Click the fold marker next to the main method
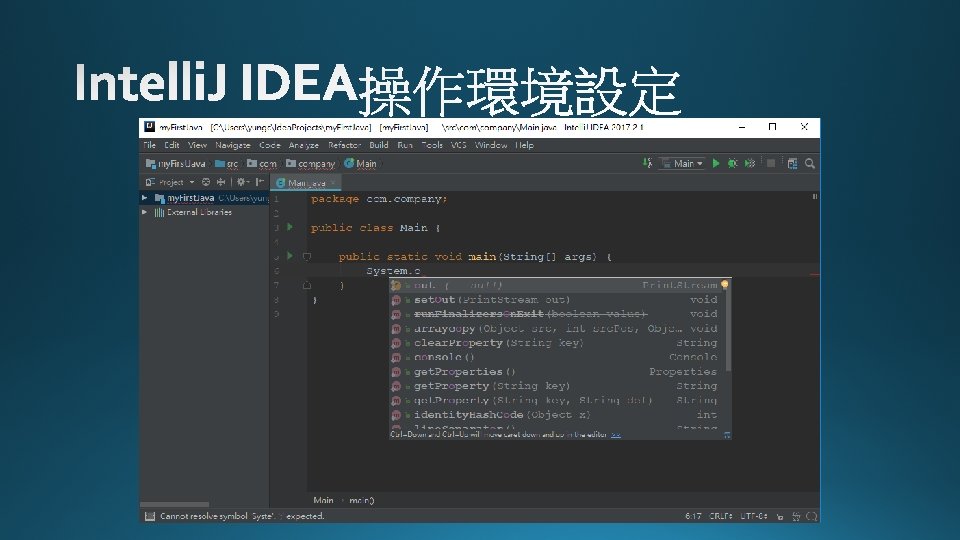960x540 pixels. tap(307, 257)
